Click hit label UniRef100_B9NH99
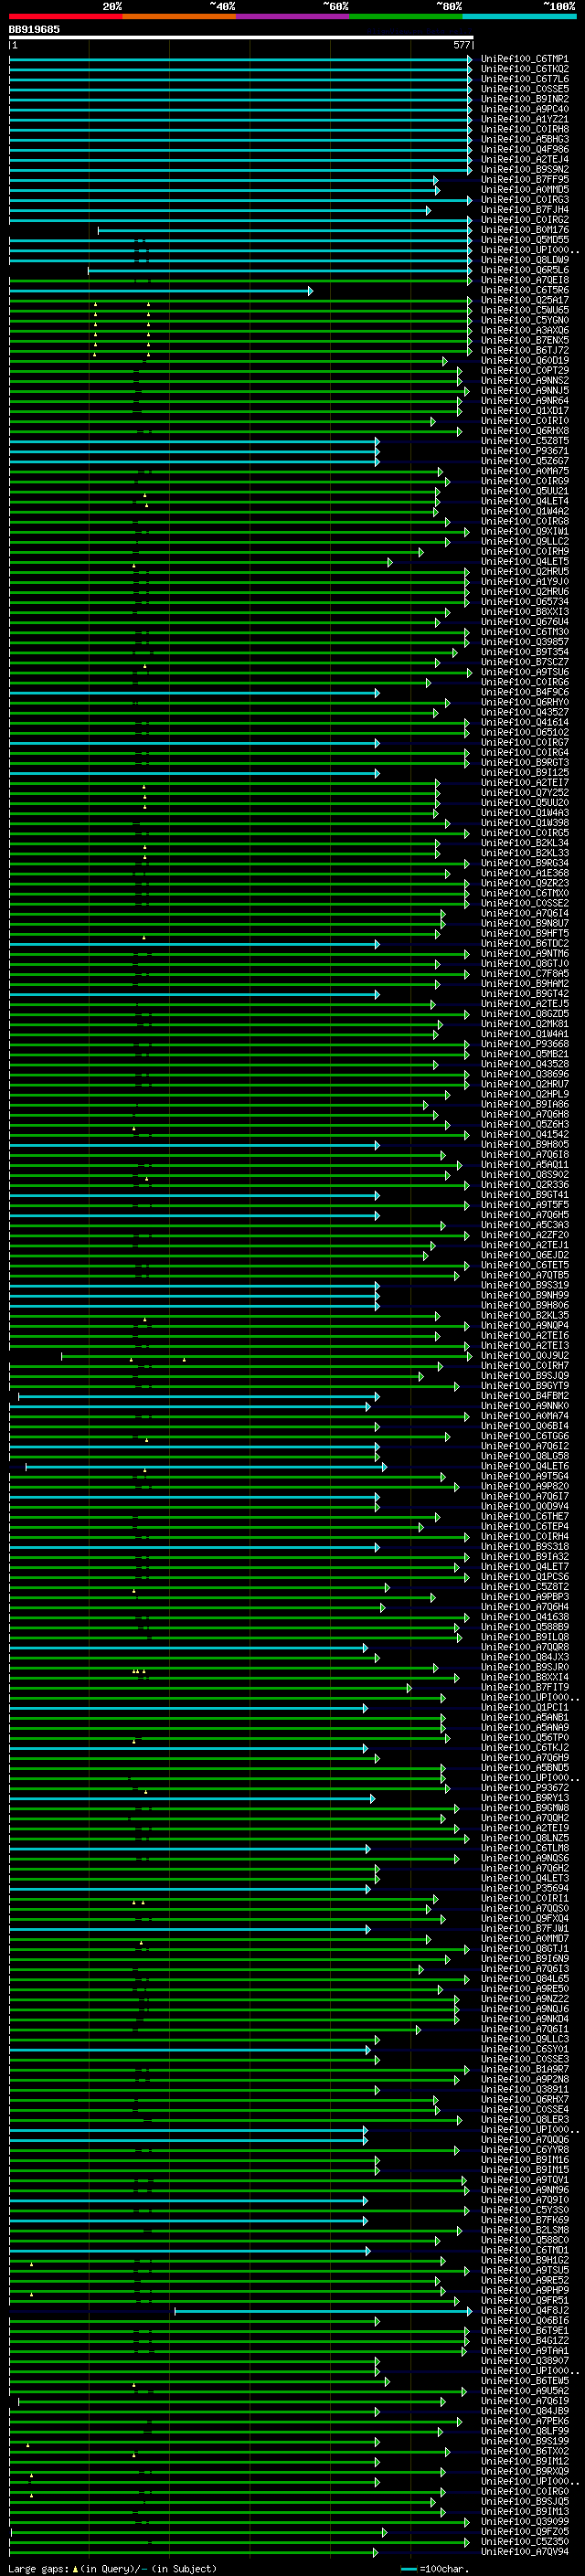 point(525,1295)
